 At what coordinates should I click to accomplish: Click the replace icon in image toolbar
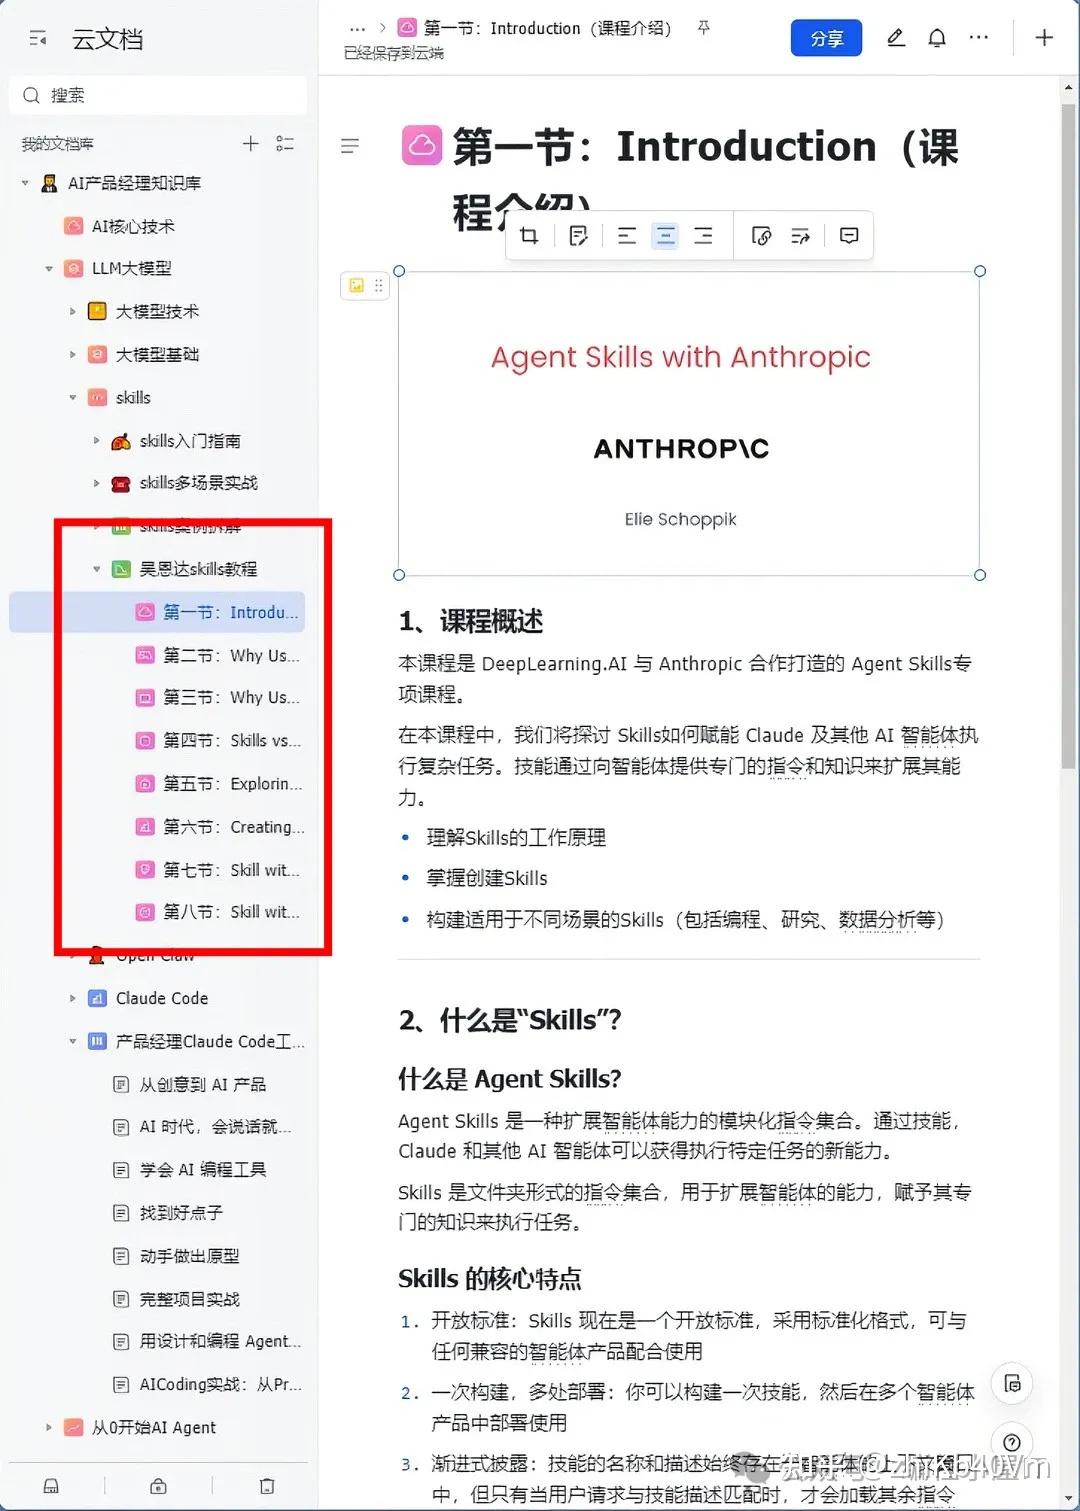tap(801, 236)
